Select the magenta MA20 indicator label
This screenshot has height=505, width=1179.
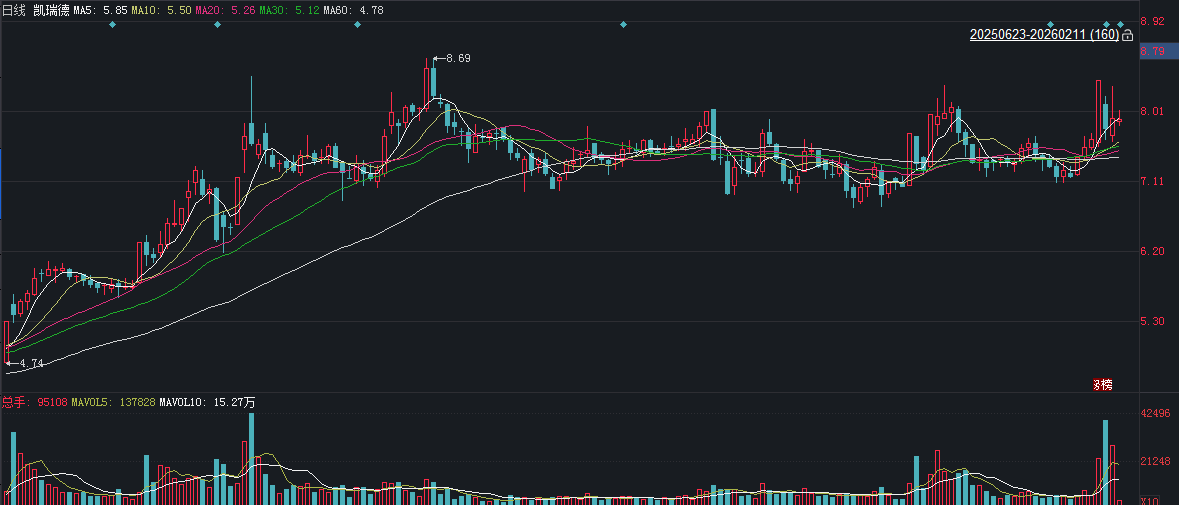(x=226, y=10)
